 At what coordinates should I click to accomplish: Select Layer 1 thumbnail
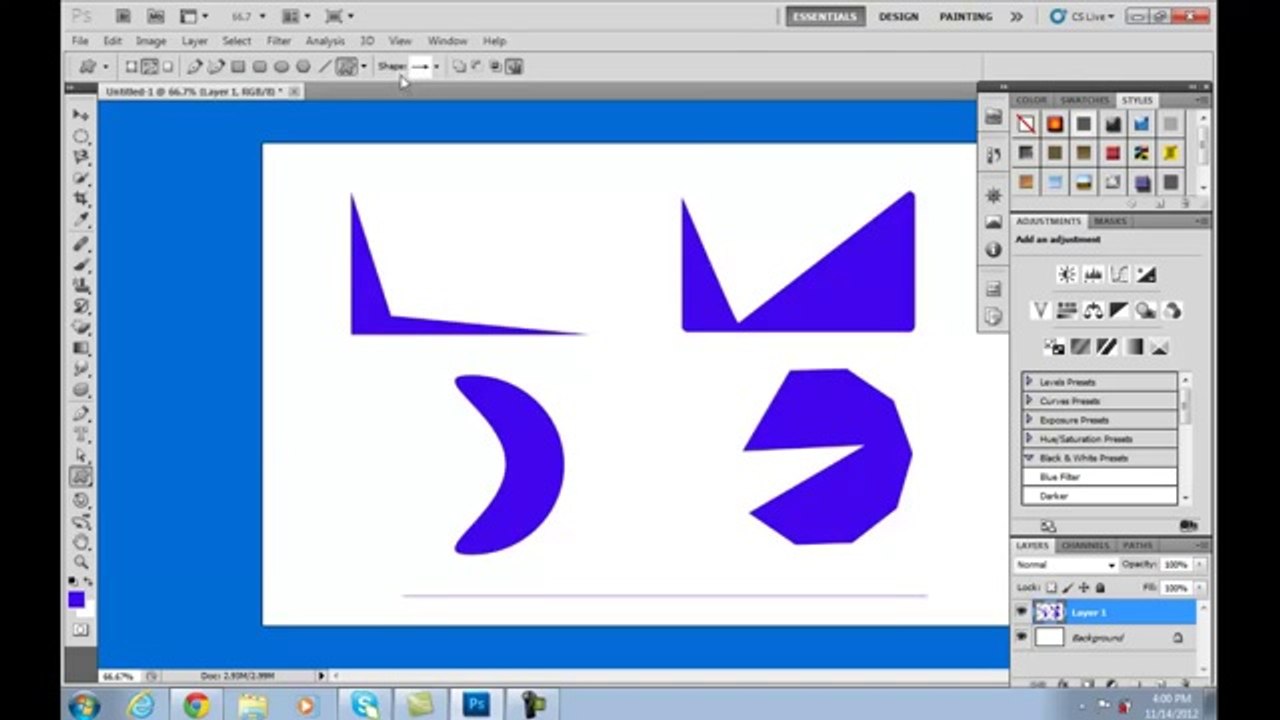click(1049, 612)
